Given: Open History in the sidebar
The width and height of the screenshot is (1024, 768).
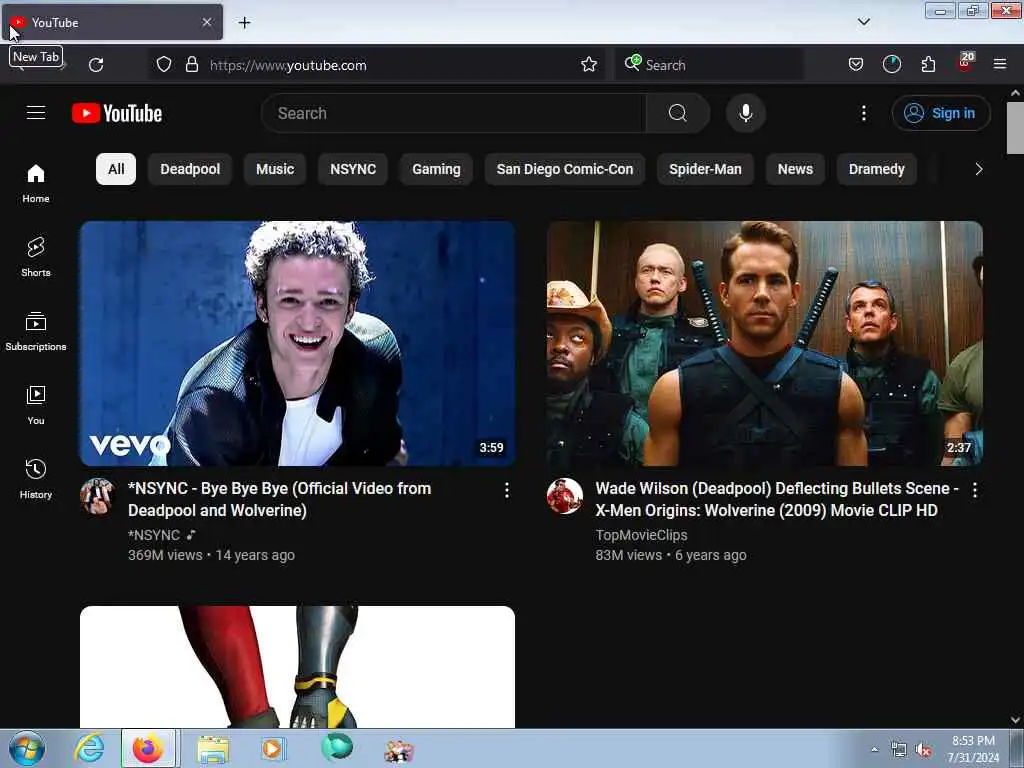Looking at the screenshot, I should [36, 479].
